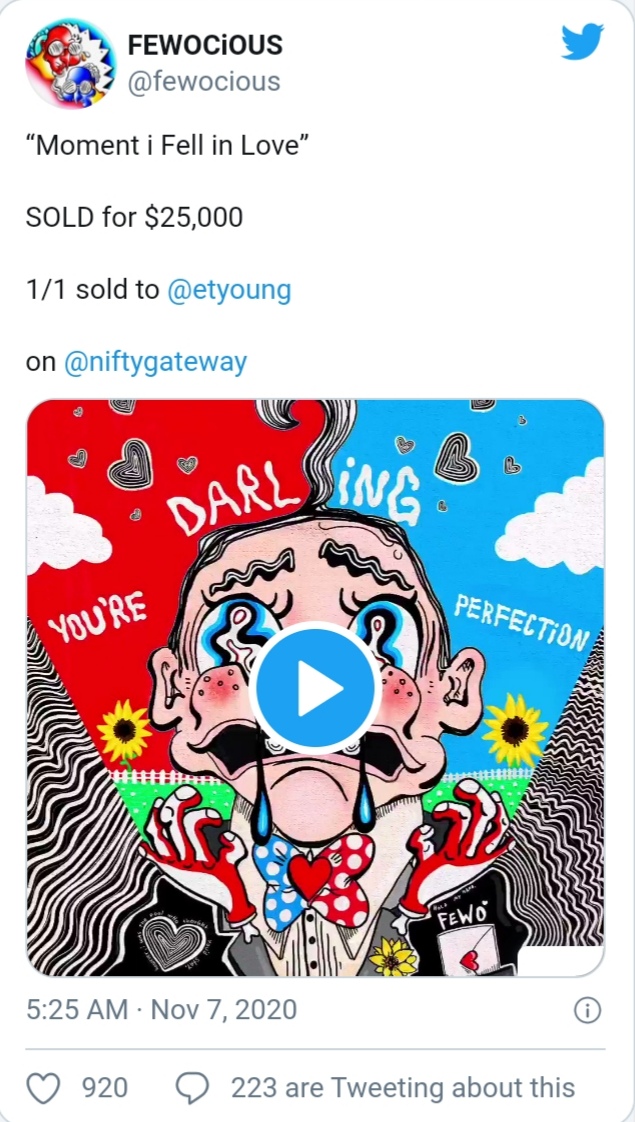Click the SOLD for $25,000 text

pyautogui.click(x=135, y=217)
